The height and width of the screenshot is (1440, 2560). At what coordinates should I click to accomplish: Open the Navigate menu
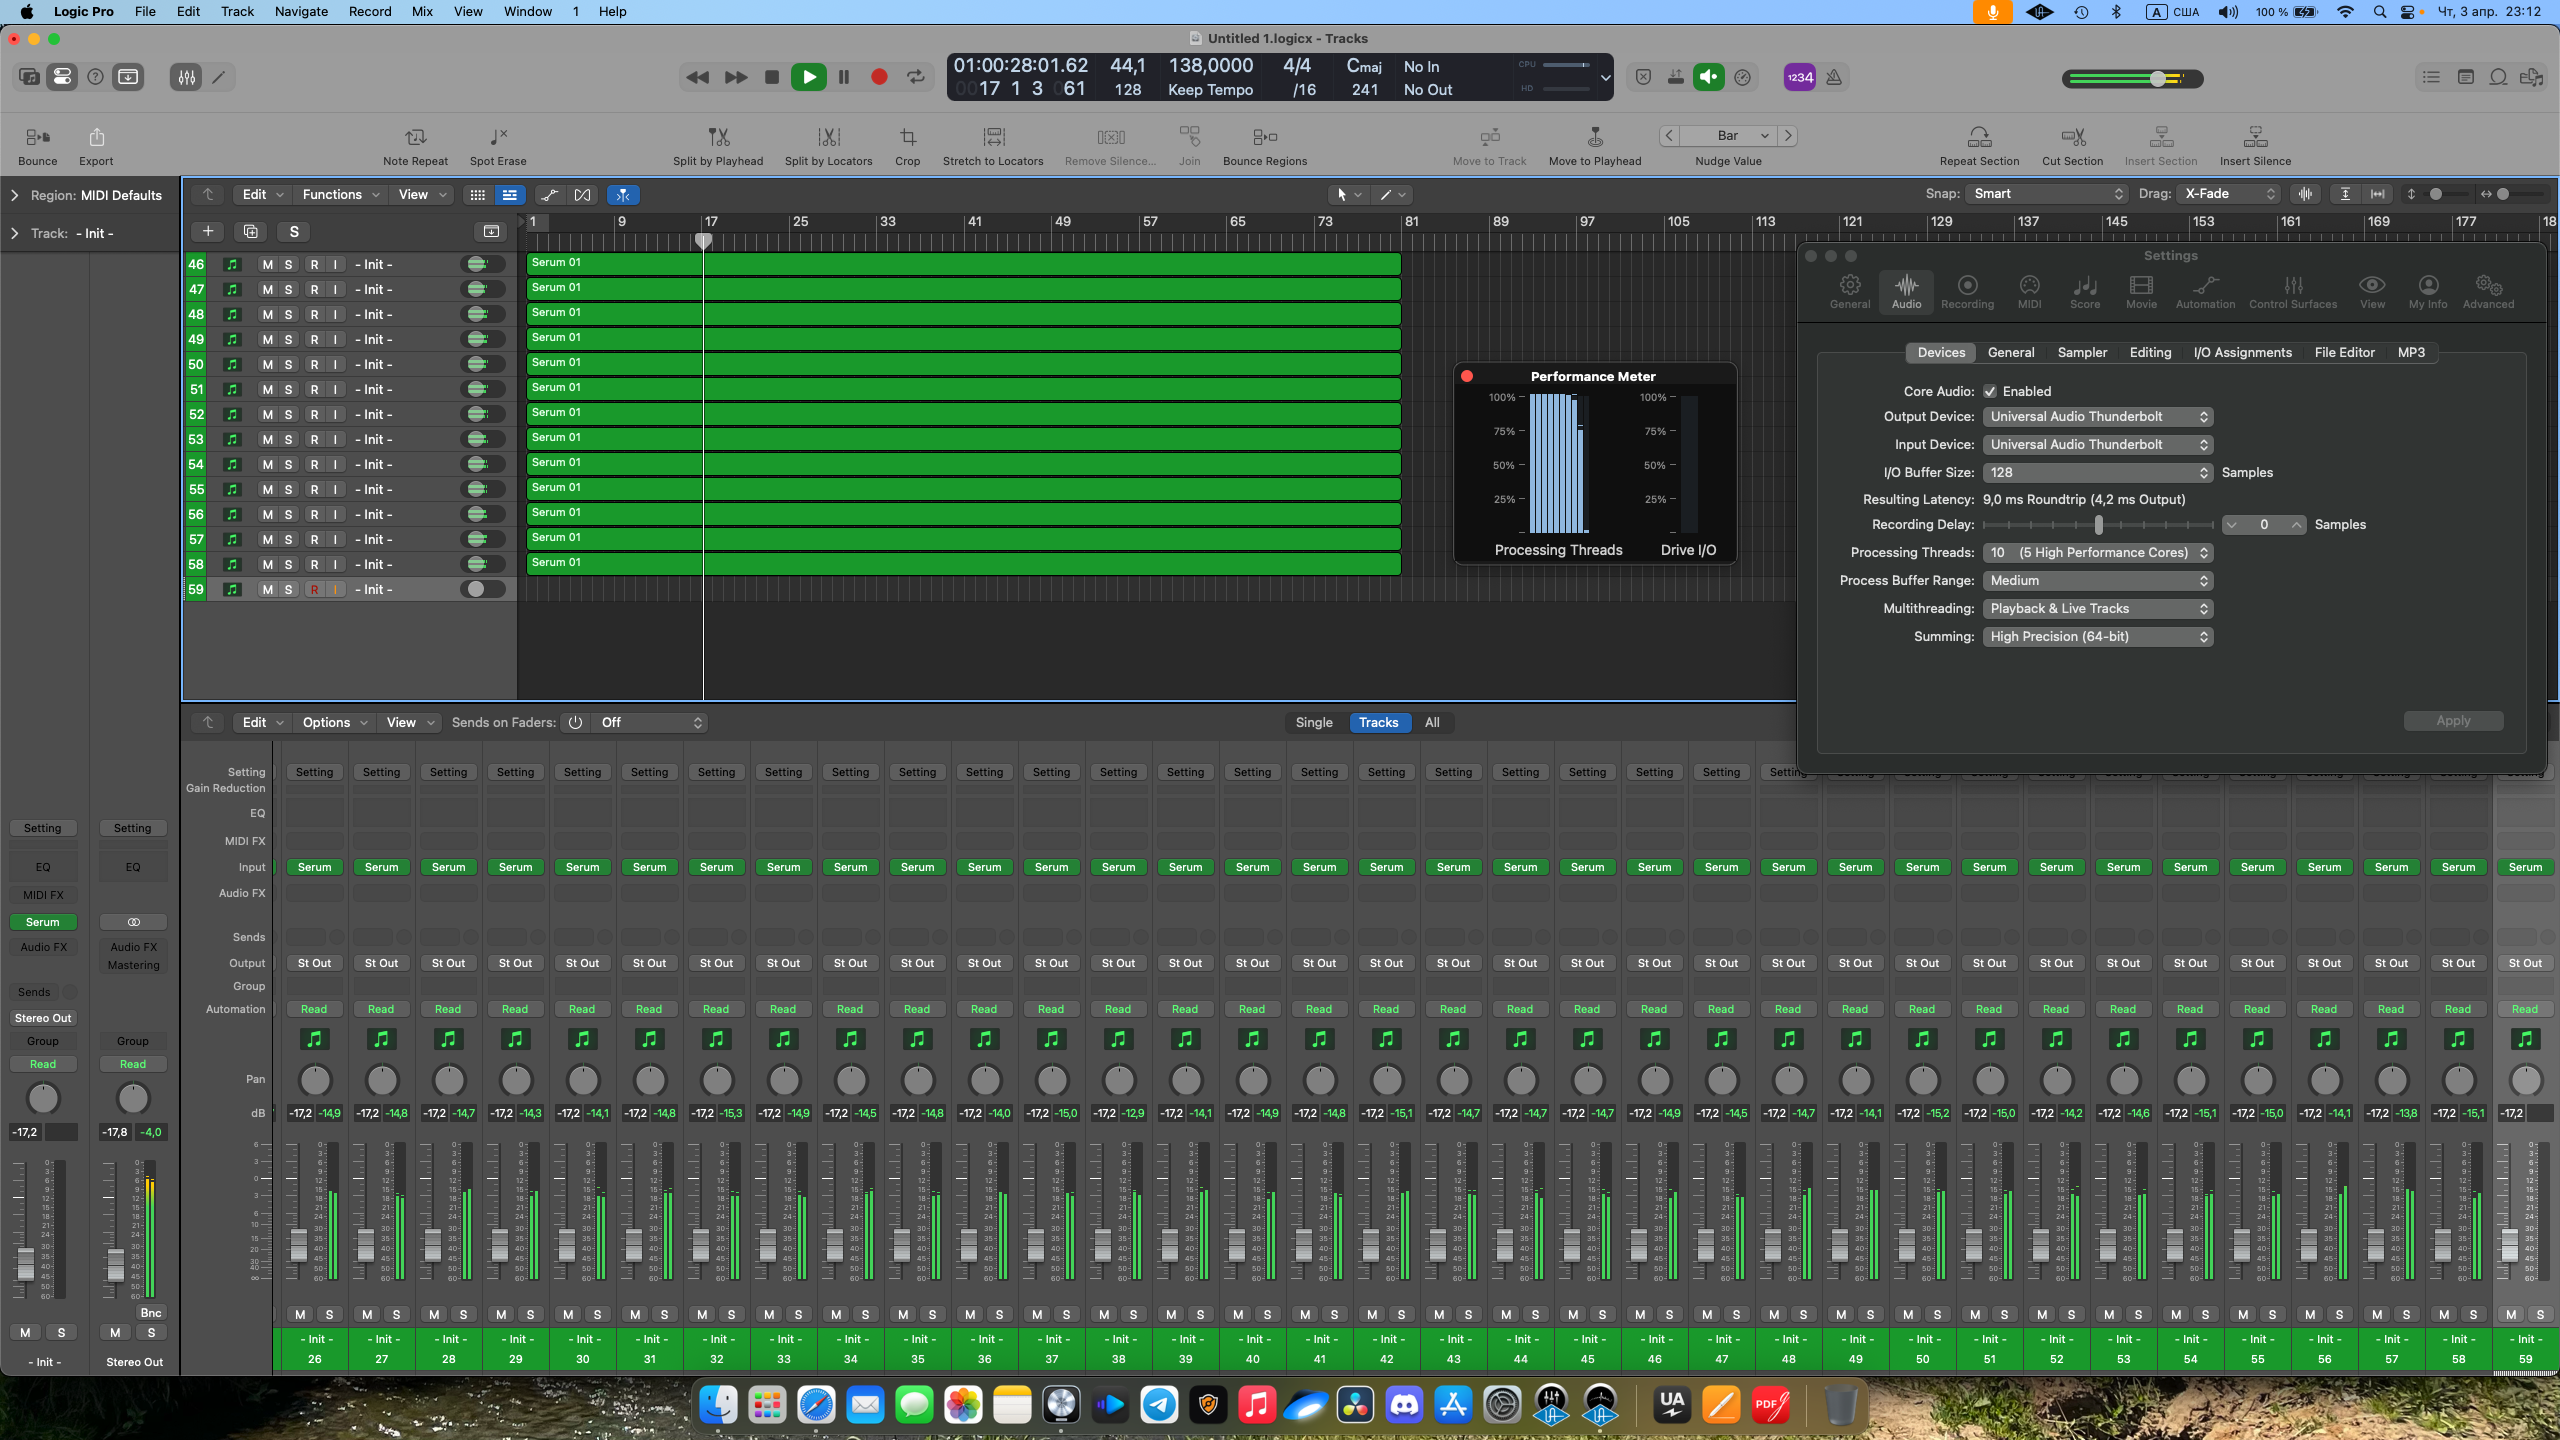click(301, 12)
